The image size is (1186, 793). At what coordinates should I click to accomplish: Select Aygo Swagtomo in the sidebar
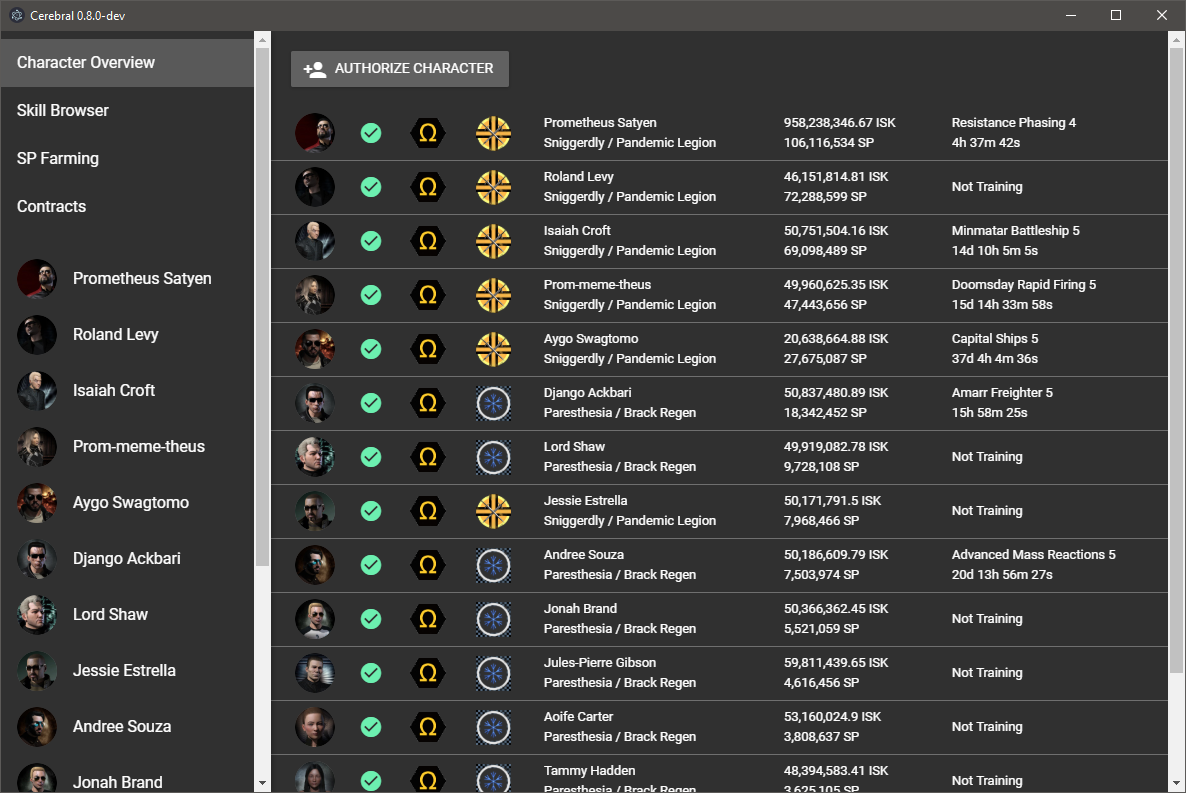(127, 502)
